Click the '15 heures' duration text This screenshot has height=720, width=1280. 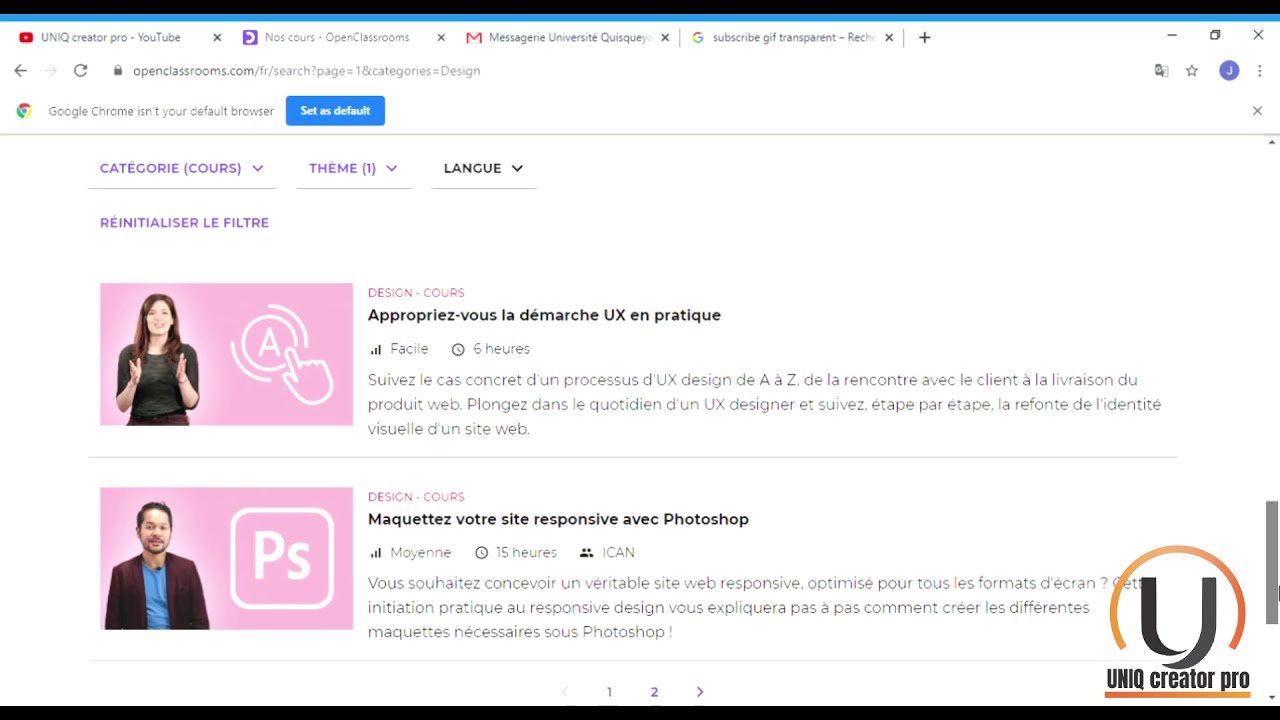(526, 553)
